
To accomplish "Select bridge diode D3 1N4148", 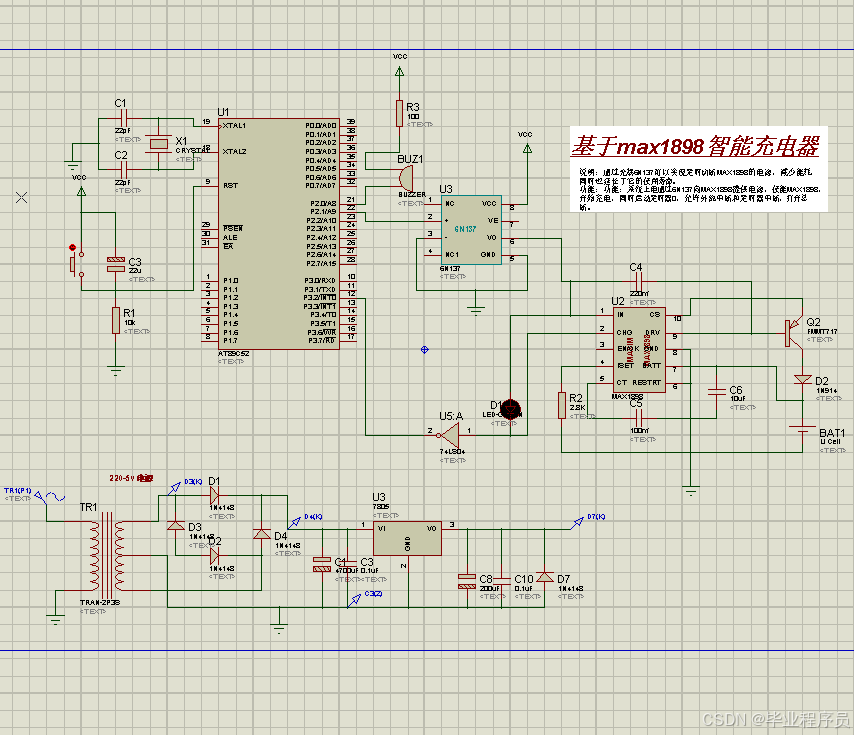I will click(175, 525).
